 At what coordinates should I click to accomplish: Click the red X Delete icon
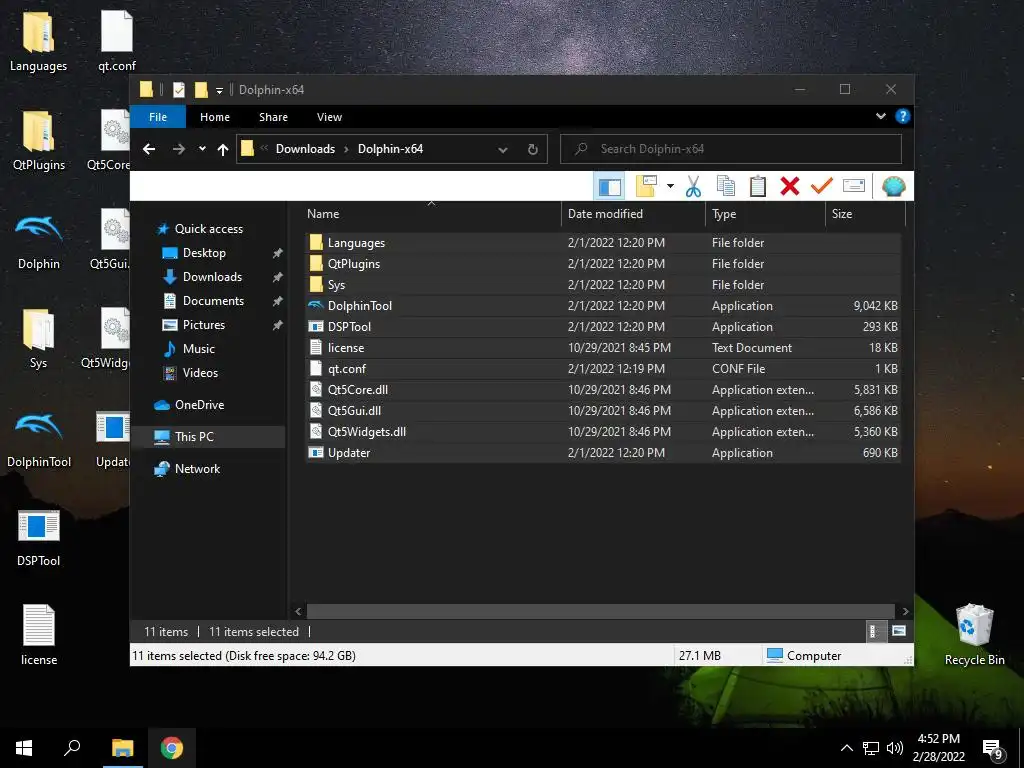pyautogui.click(x=790, y=186)
